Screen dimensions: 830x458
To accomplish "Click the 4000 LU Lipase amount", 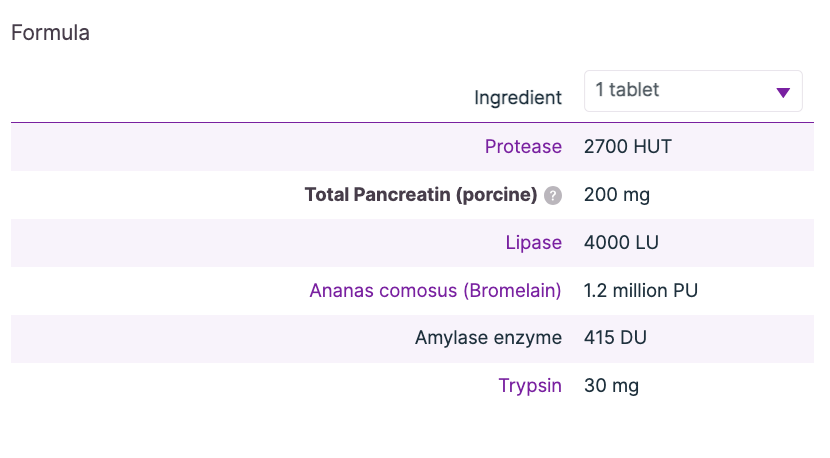I will pos(621,242).
